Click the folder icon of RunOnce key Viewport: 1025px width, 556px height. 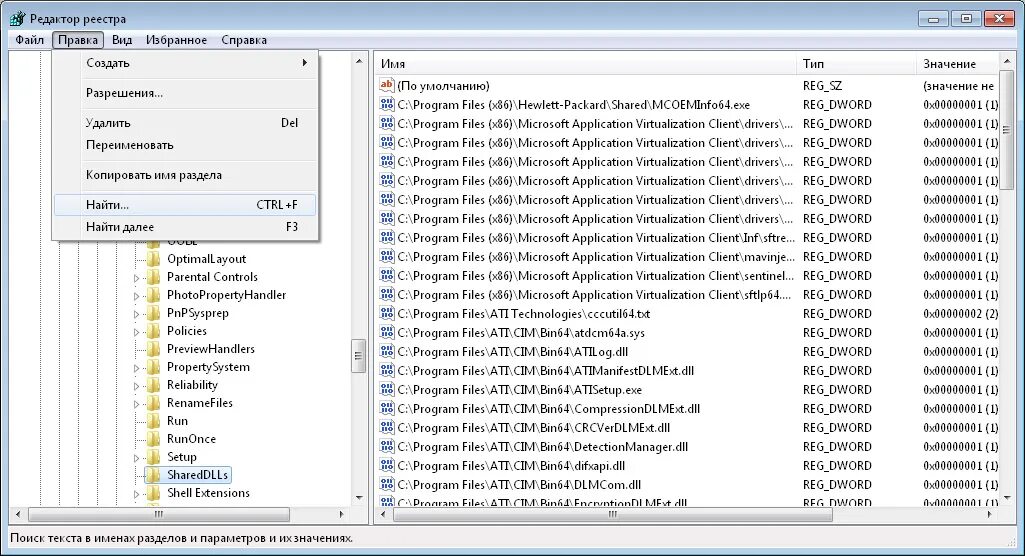(154, 439)
